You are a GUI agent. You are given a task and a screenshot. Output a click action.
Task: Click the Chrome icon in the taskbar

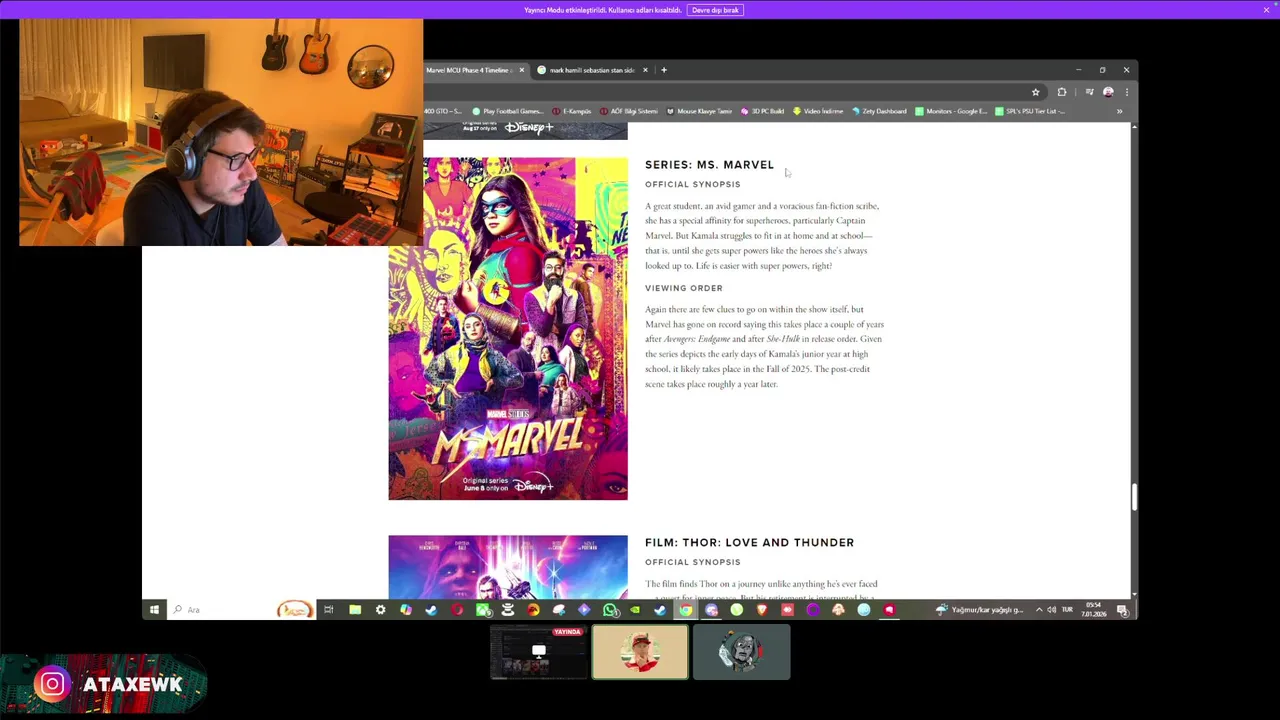pos(685,609)
